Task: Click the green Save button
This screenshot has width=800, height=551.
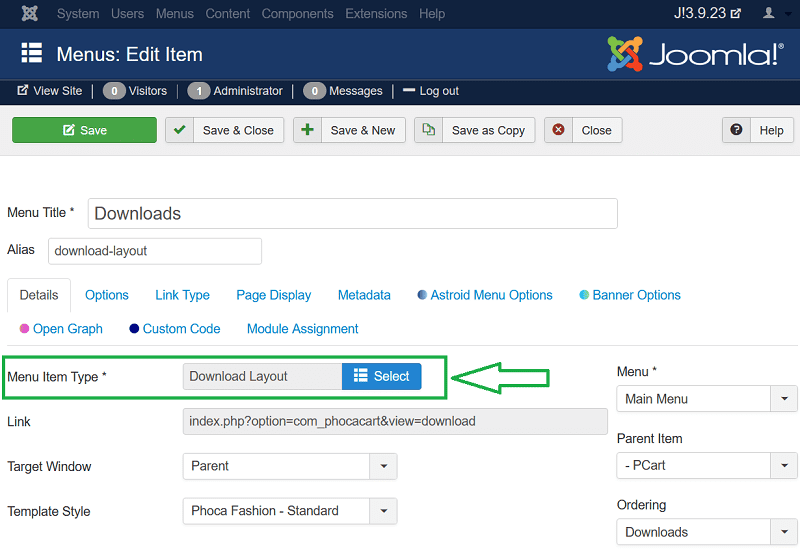Action: click(x=84, y=130)
